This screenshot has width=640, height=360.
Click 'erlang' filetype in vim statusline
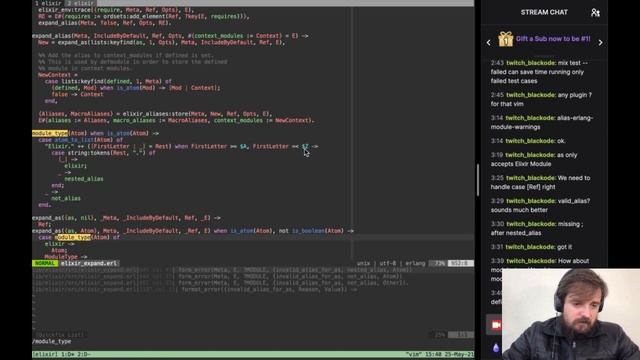tap(415, 263)
